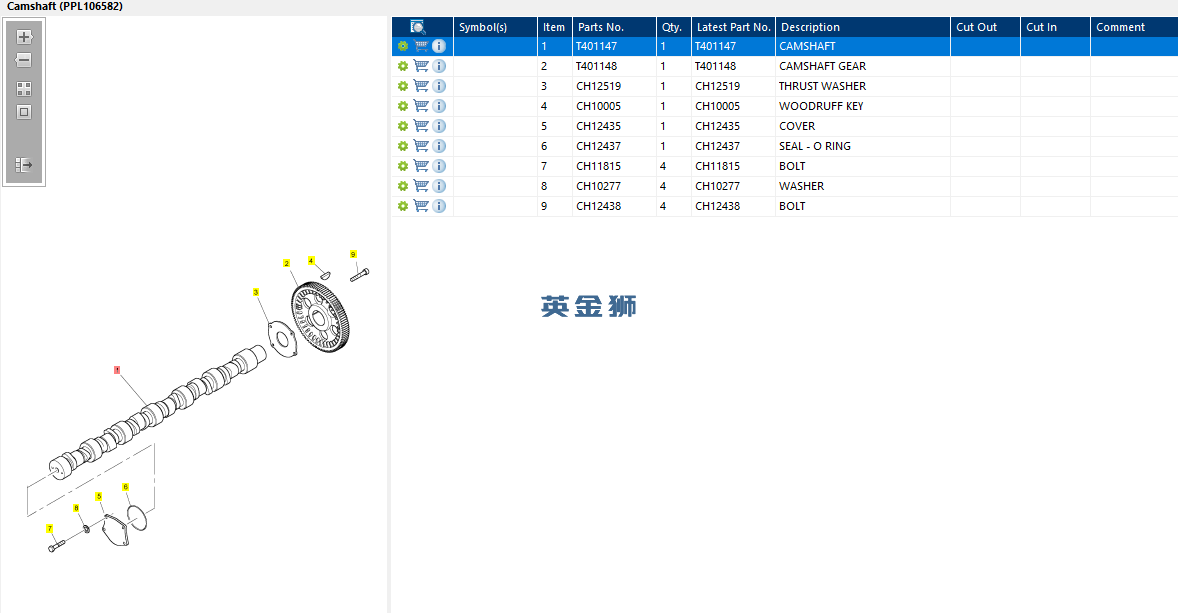The height and width of the screenshot is (613, 1178).
Task: Click latest part number CH12437
Action: pos(717,146)
